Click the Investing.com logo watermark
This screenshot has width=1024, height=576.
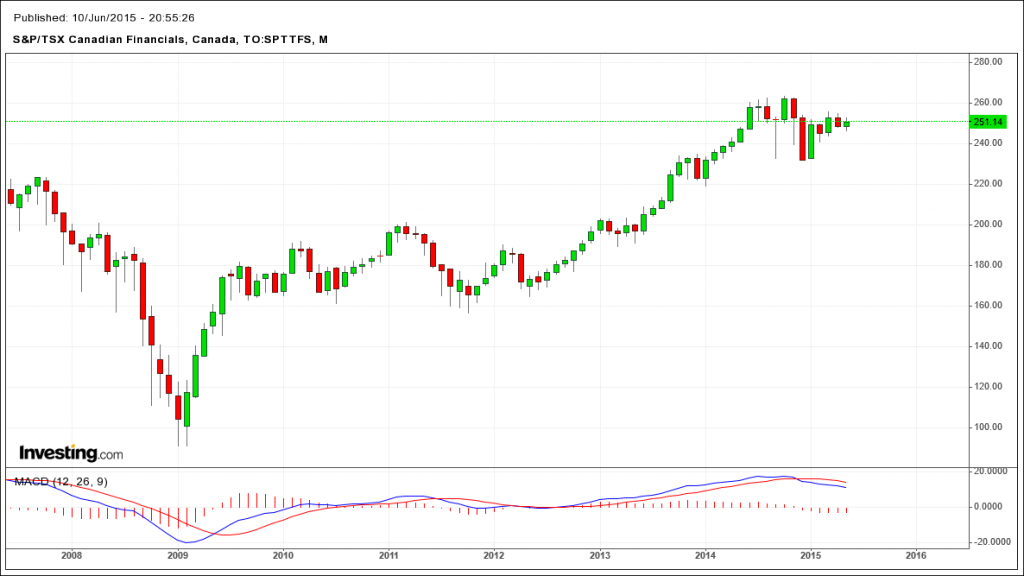coord(70,453)
